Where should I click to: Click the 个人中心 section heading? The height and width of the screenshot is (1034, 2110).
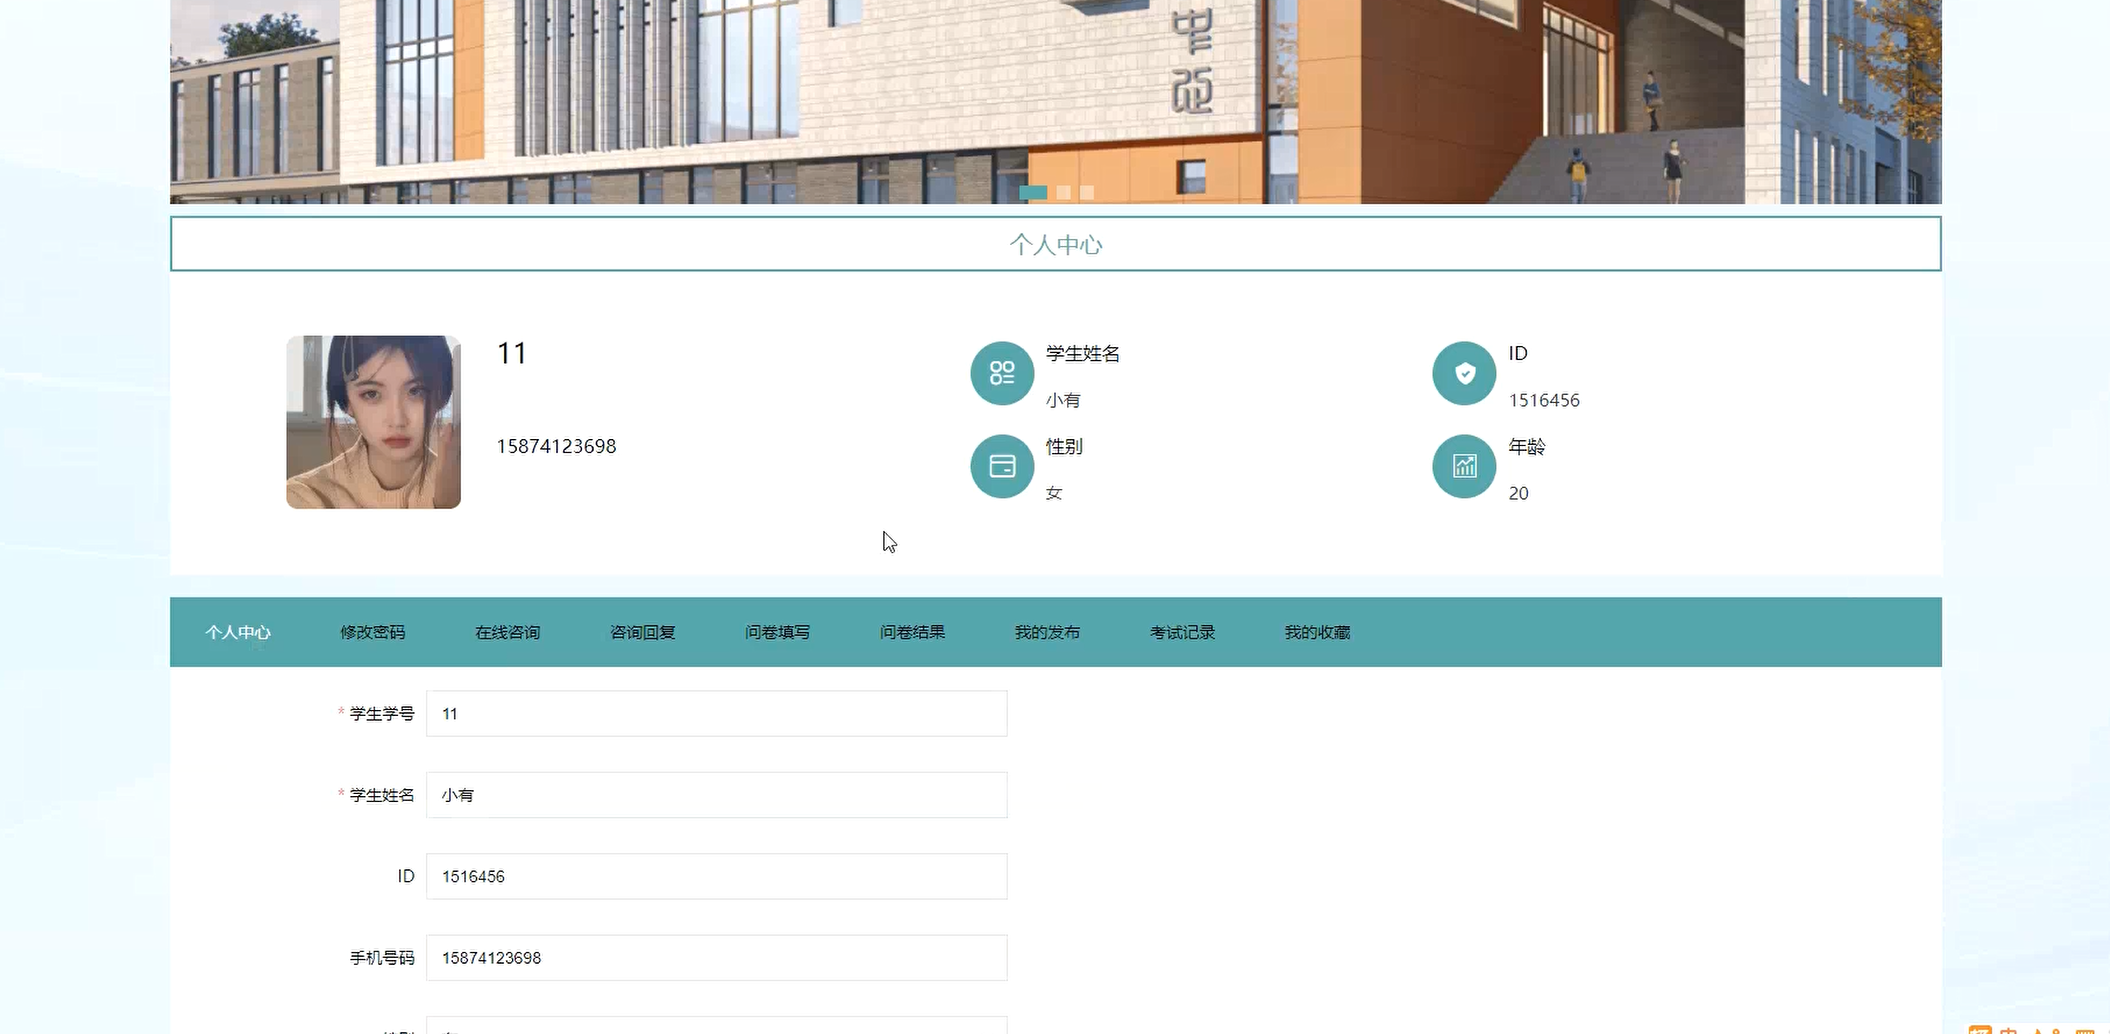point(1056,245)
